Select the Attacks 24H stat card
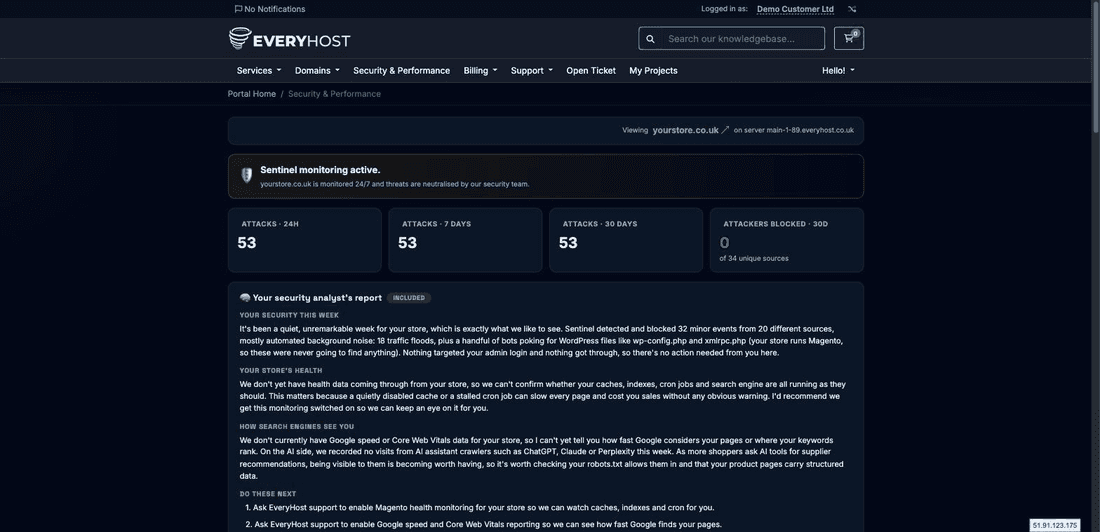Screen dimensions: 1100x532 click(304, 240)
